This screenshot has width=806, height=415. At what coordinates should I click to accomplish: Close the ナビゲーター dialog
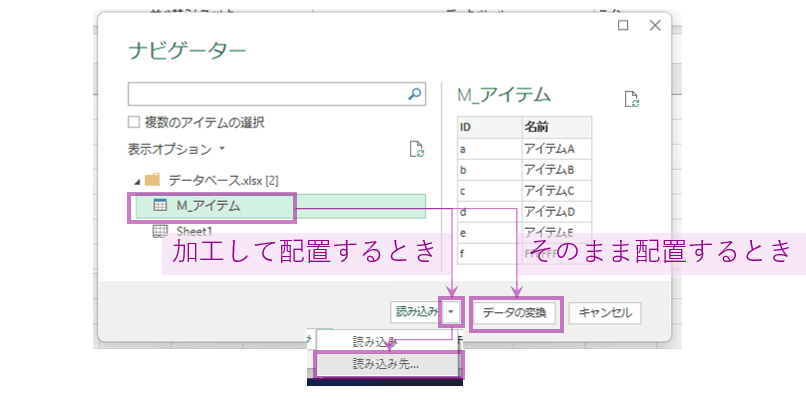pyautogui.click(x=655, y=25)
